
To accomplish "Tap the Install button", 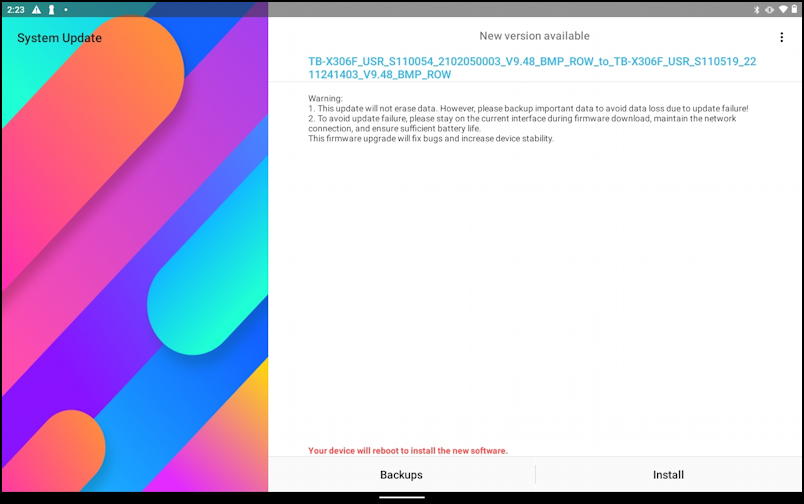I will tap(668, 475).
